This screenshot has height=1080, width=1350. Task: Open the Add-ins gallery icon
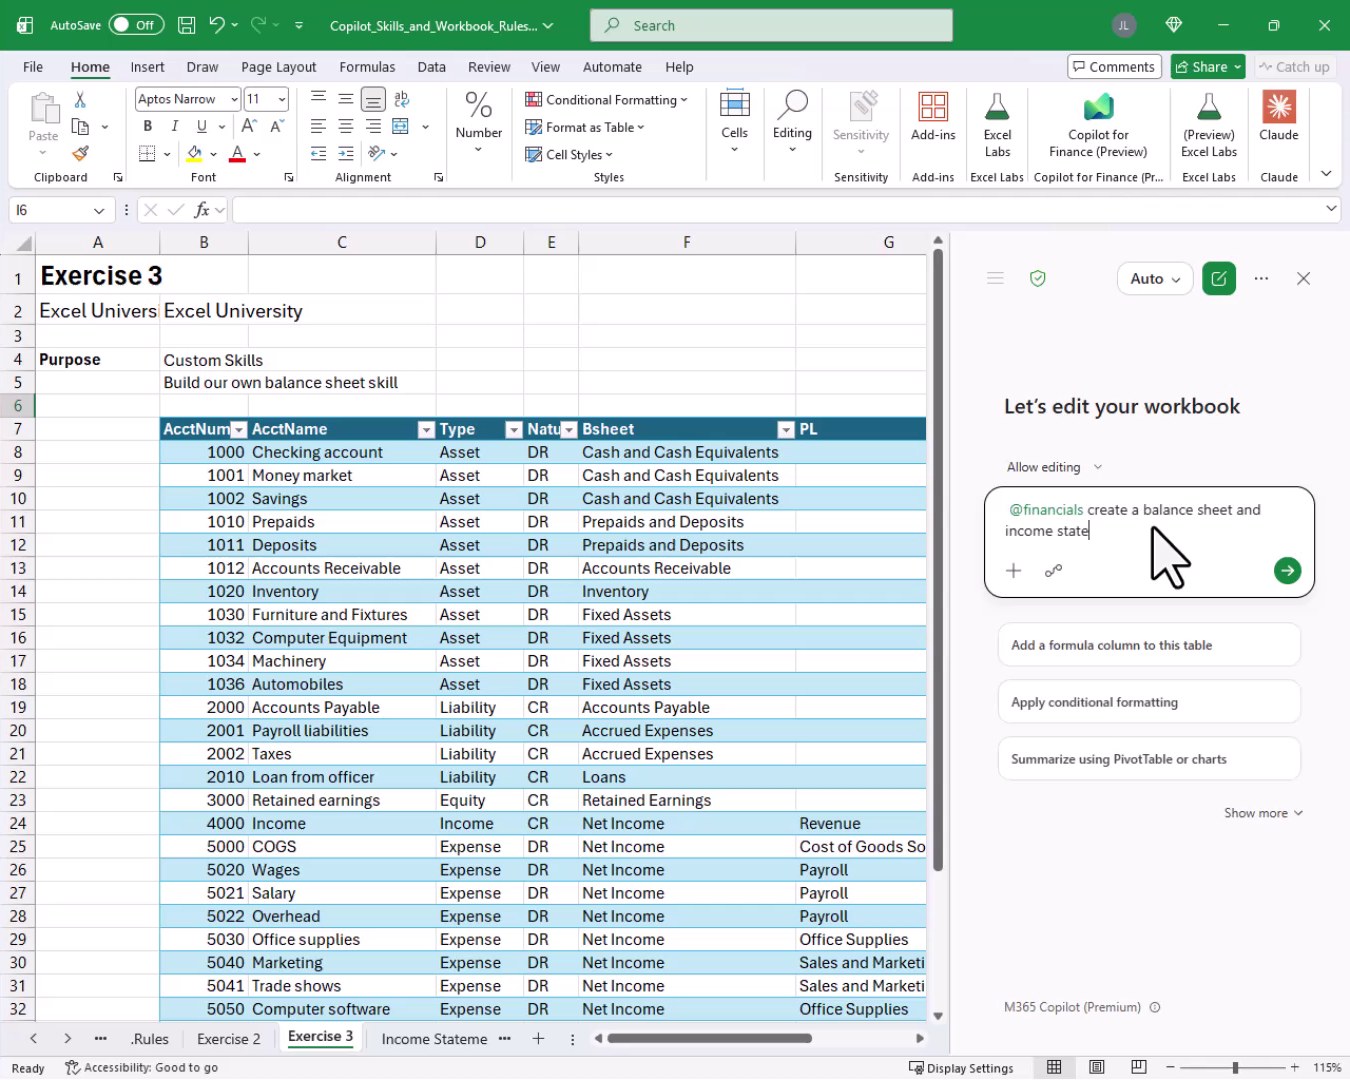coord(933,116)
